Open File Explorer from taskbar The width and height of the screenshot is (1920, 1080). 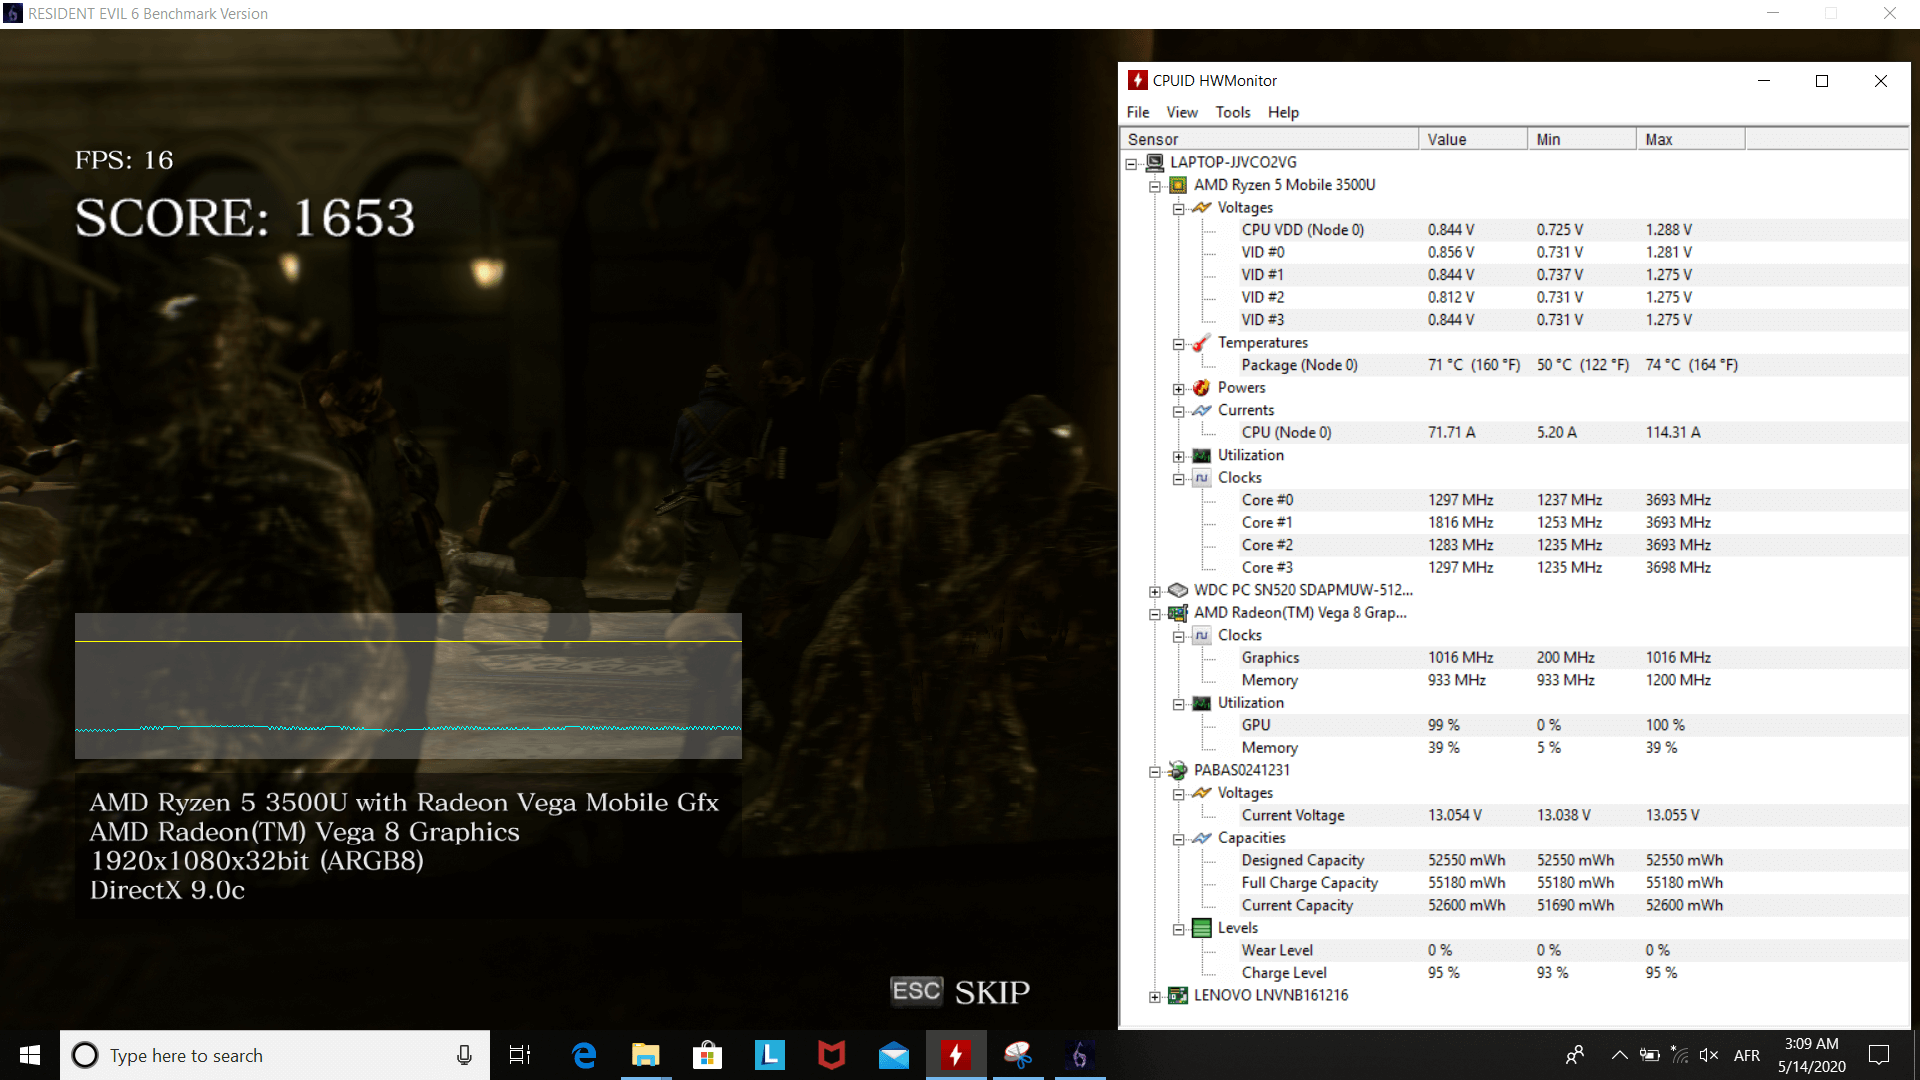(x=646, y=1055)
